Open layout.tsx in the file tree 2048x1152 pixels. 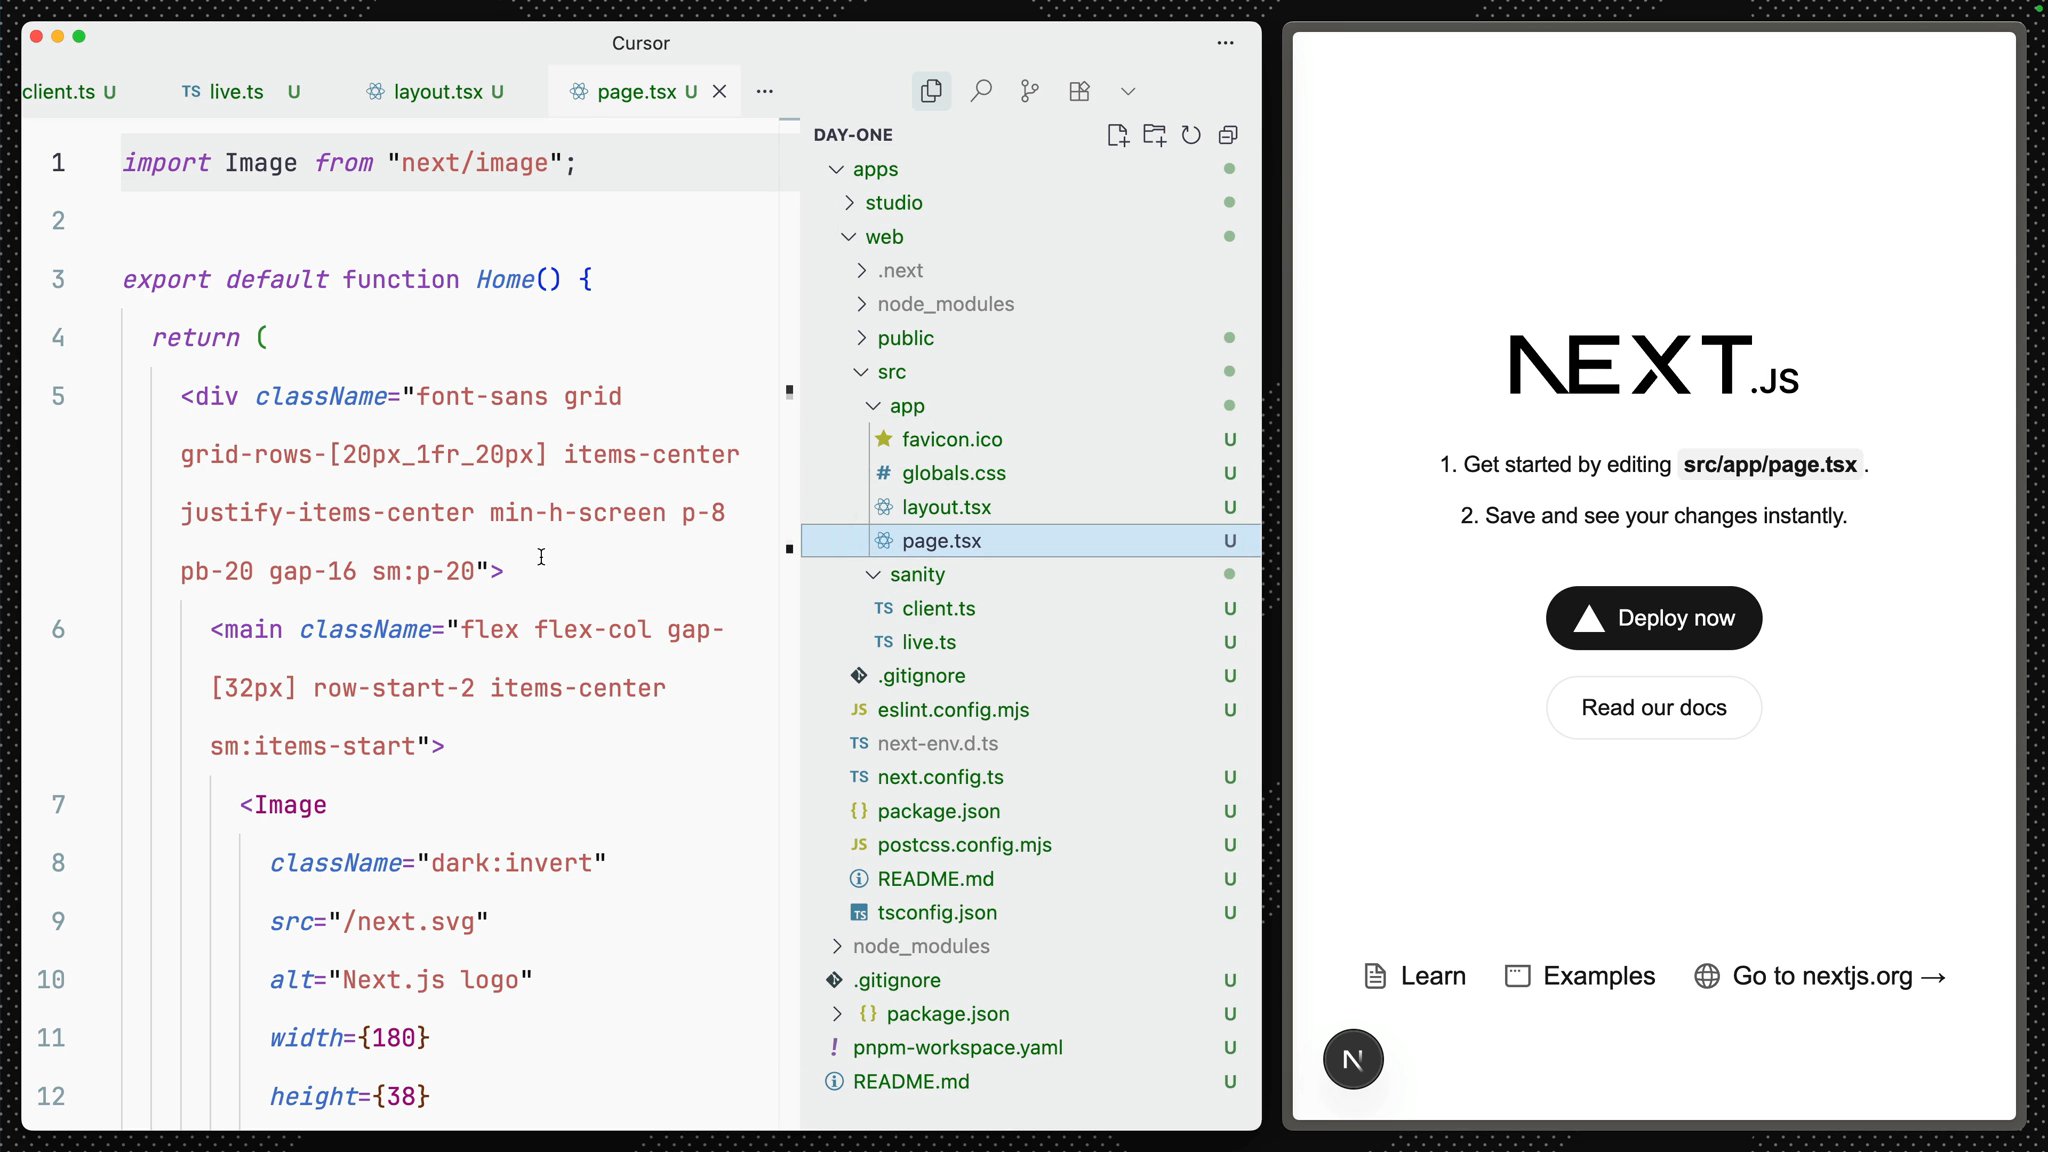(1031, 507)
